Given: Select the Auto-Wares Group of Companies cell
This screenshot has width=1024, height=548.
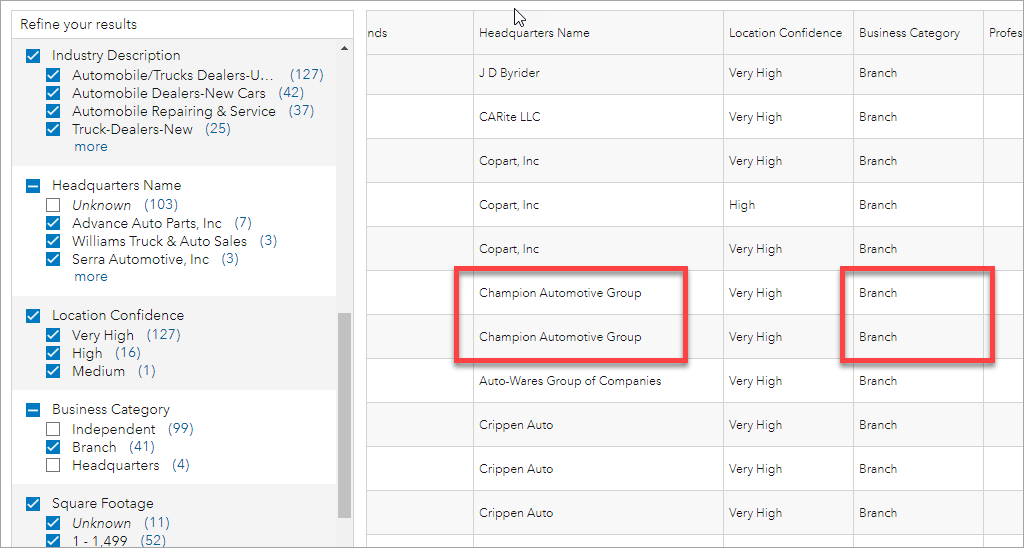Looking at the screenshot, I should click(x=598, y=381).
